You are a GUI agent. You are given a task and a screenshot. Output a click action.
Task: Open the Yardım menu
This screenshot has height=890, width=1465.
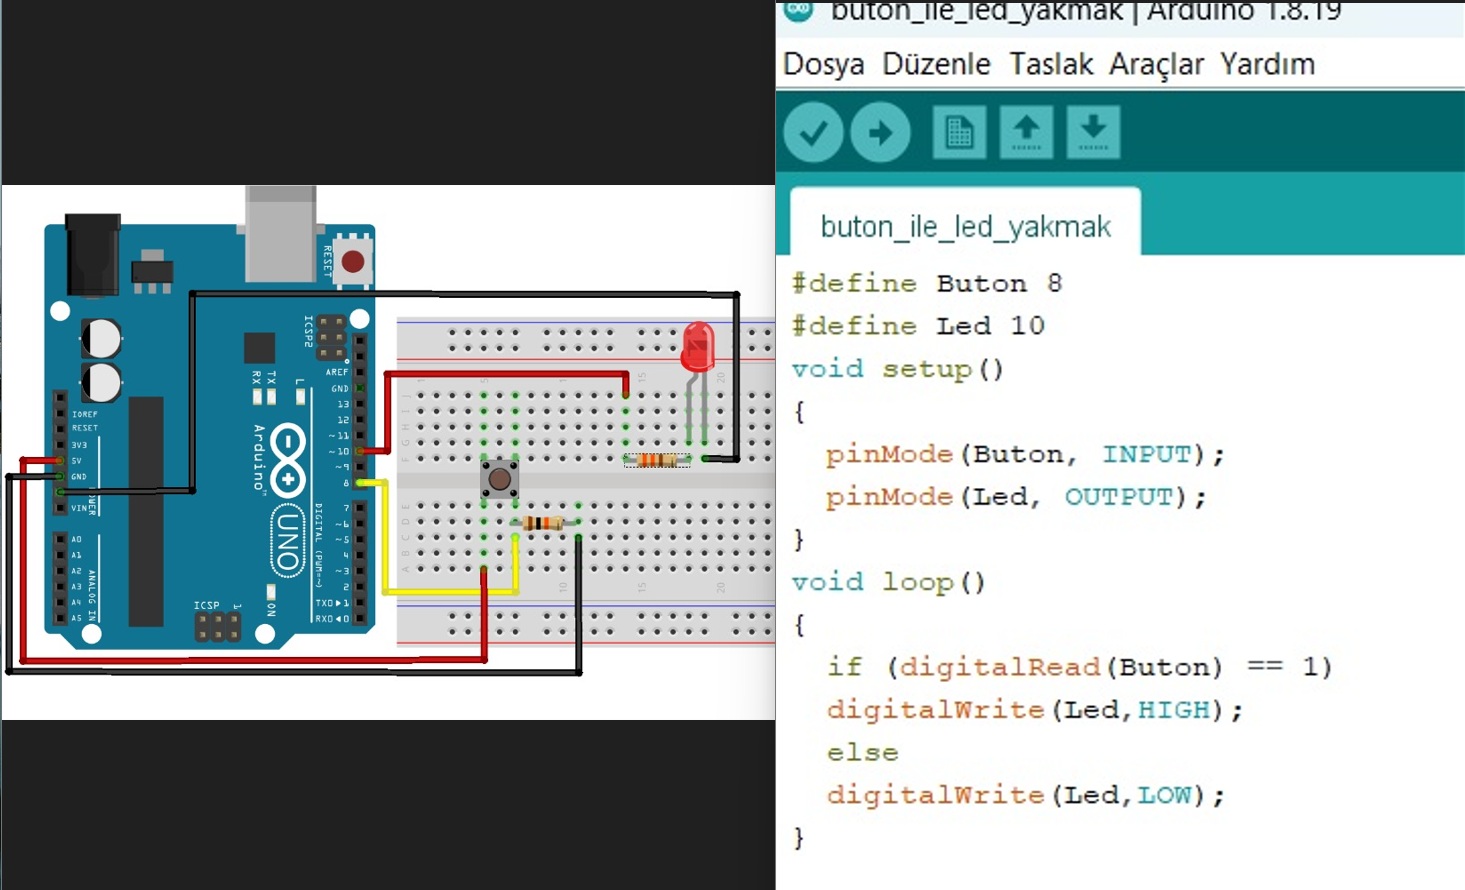(x=1267, y=64)
